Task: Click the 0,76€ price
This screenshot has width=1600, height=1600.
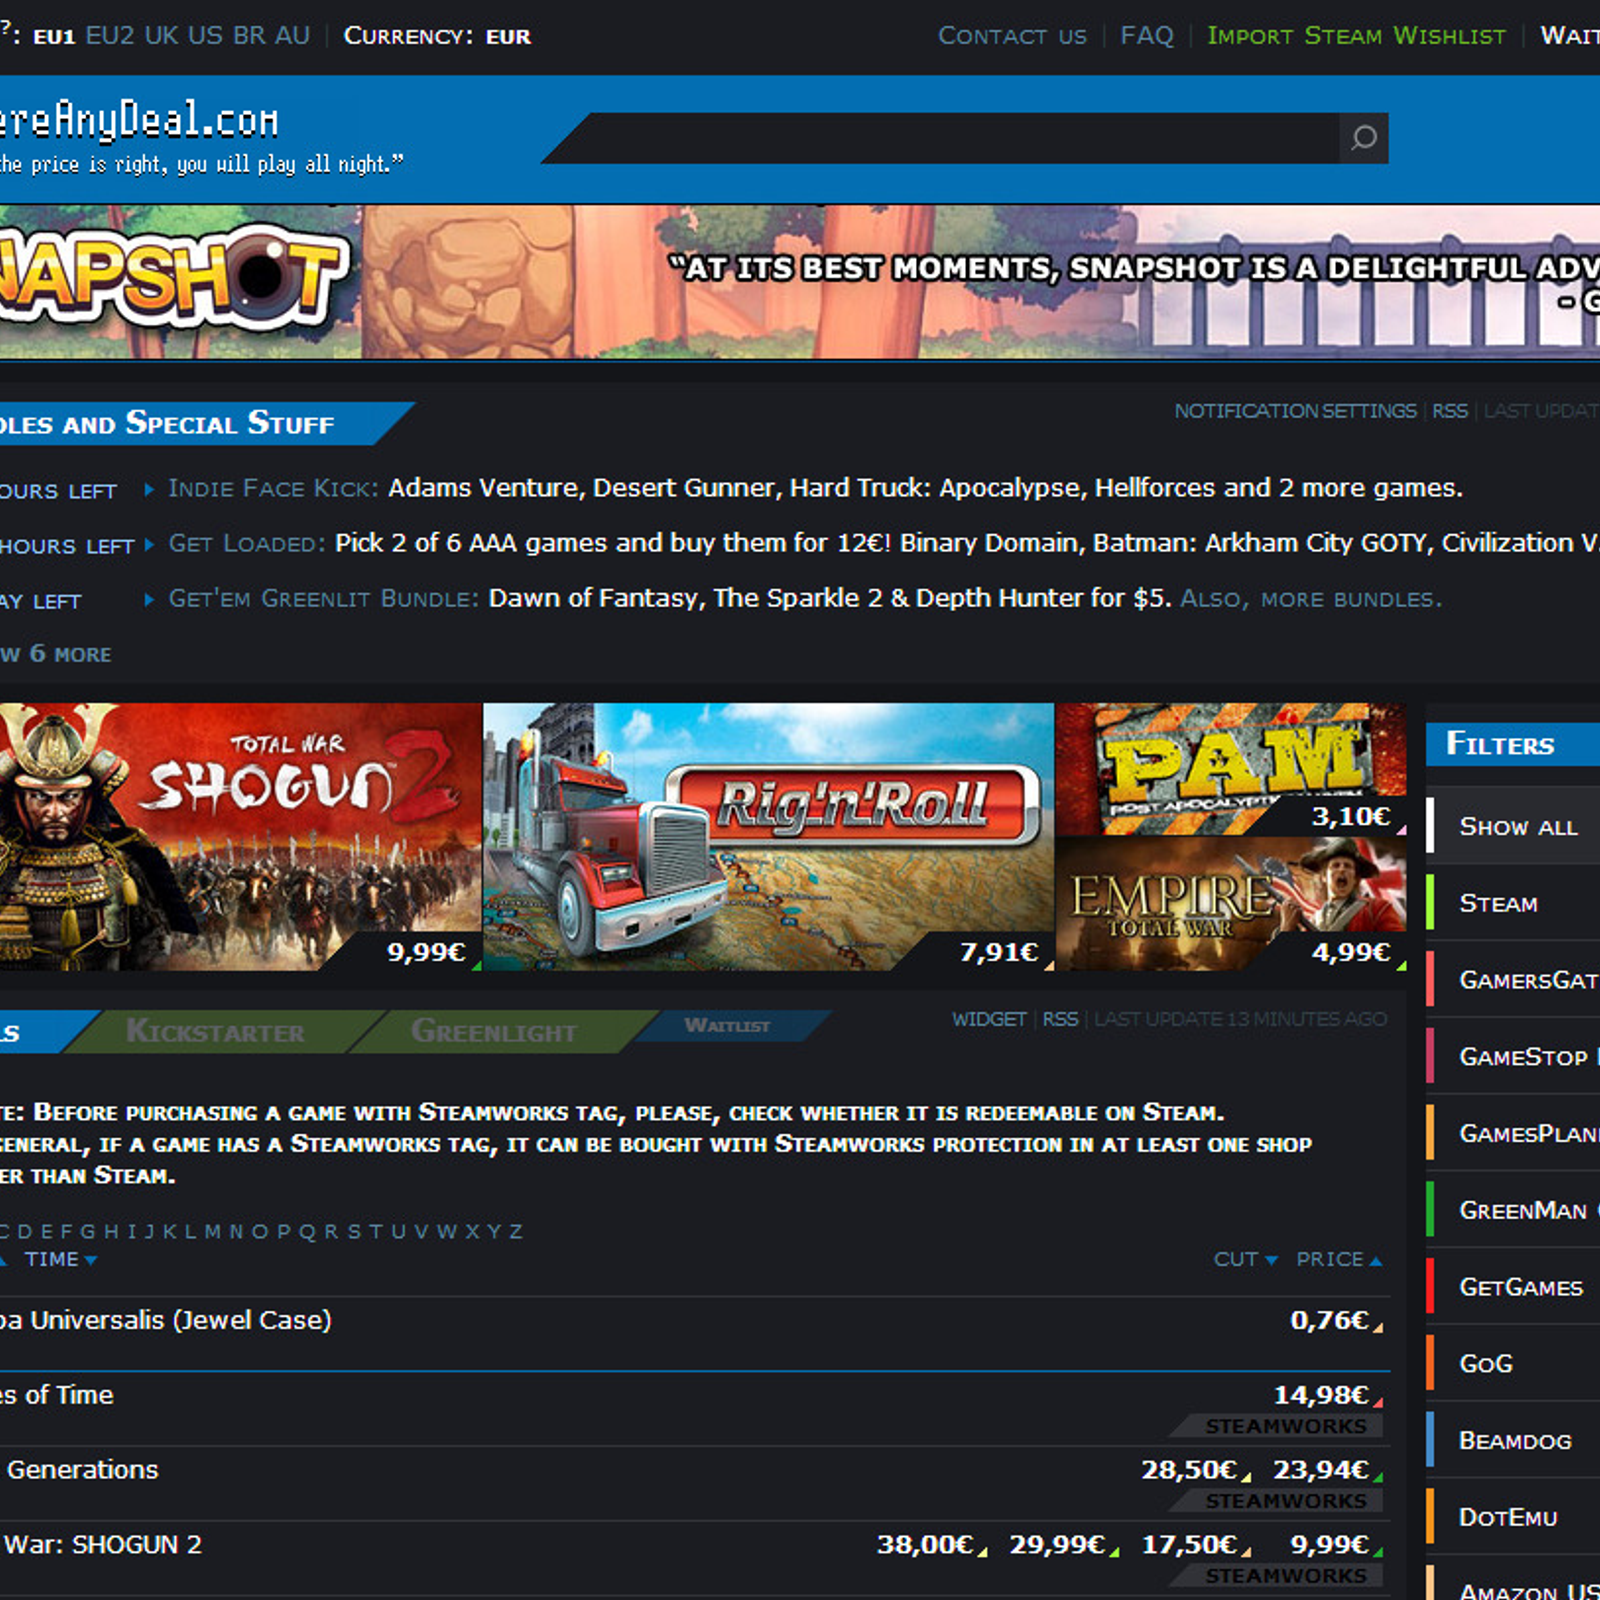Action: [1330, 1320]
